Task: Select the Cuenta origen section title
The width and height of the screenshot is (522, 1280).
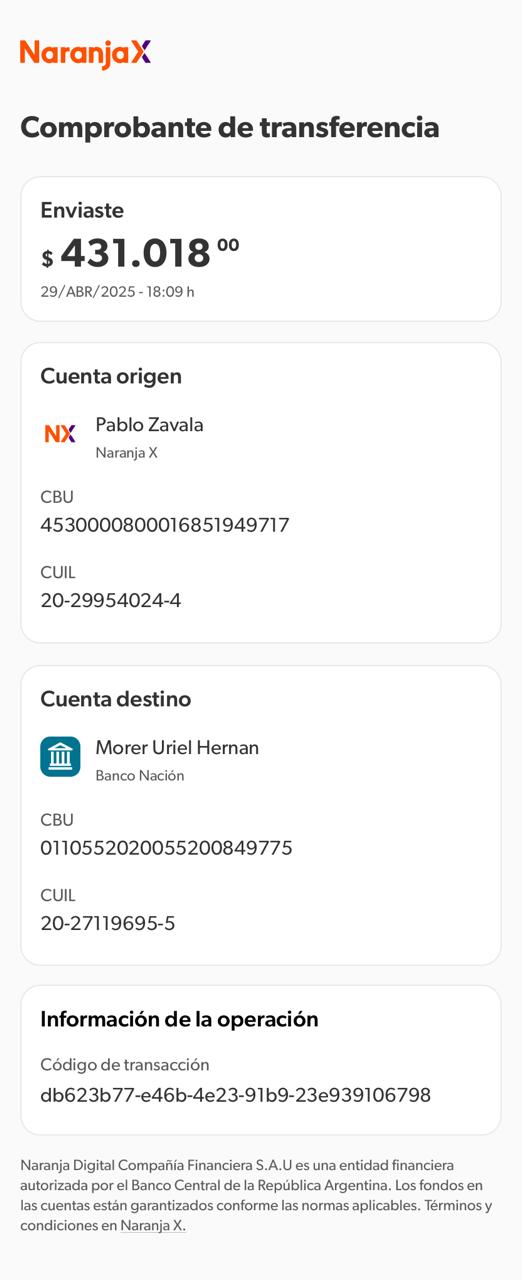Action: coord(111,376)
